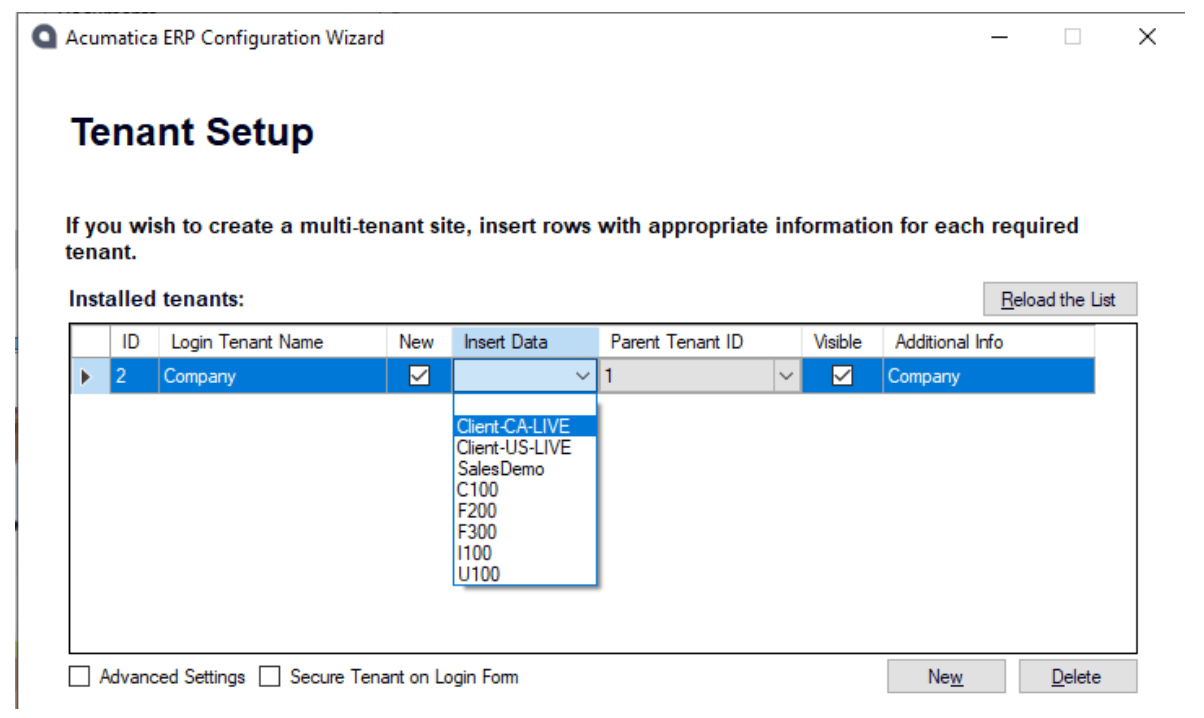The height and width of the screenshot is (718, 1204).
Task: Click the Additional Info column header
Action: click(x=988, y=342)
